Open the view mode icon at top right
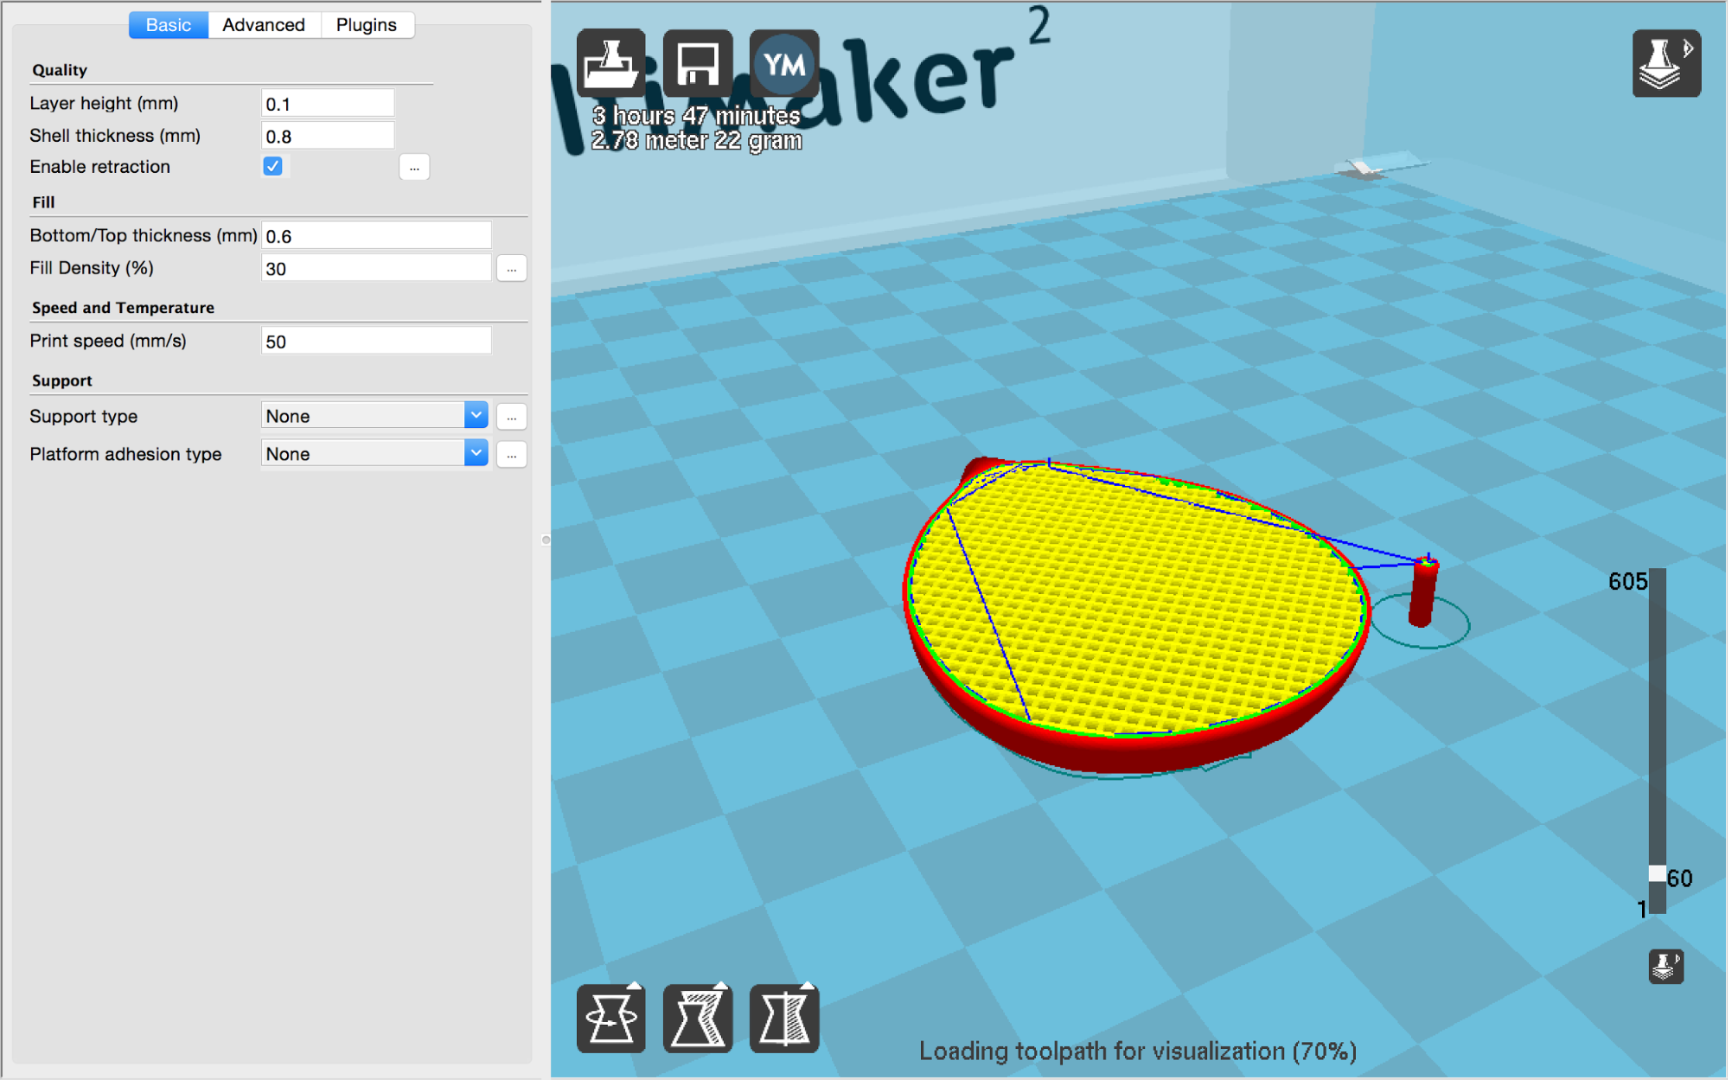This screenshot has height=1080, width=1728. [1665, 62]
